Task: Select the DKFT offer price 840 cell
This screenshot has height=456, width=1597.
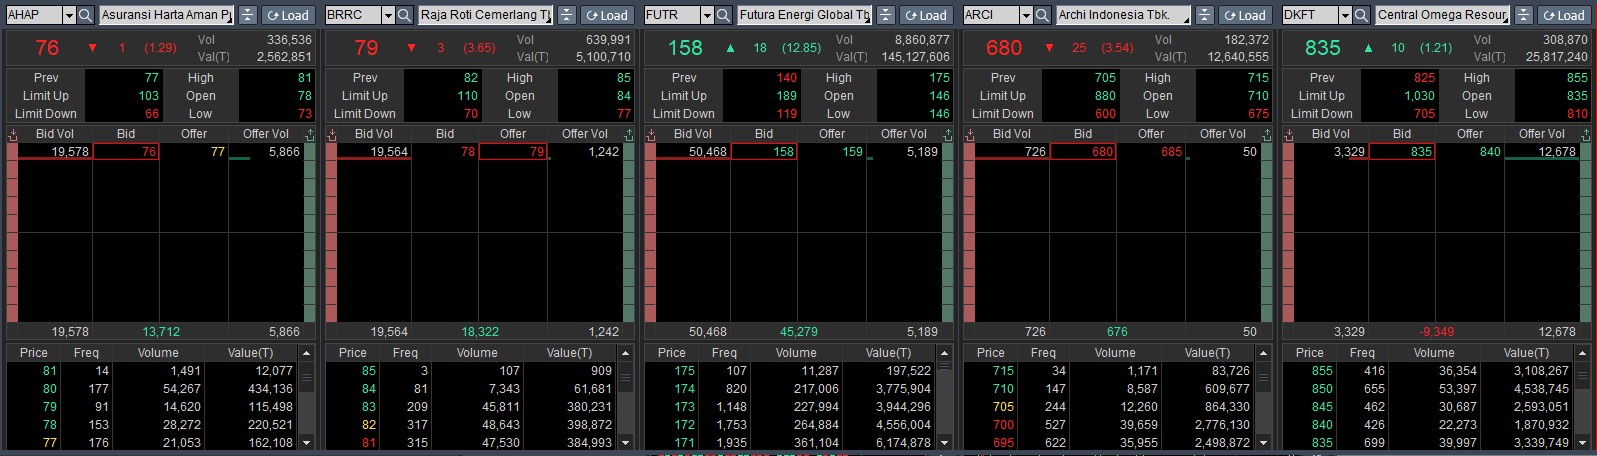Action: tap(1469, 152)
